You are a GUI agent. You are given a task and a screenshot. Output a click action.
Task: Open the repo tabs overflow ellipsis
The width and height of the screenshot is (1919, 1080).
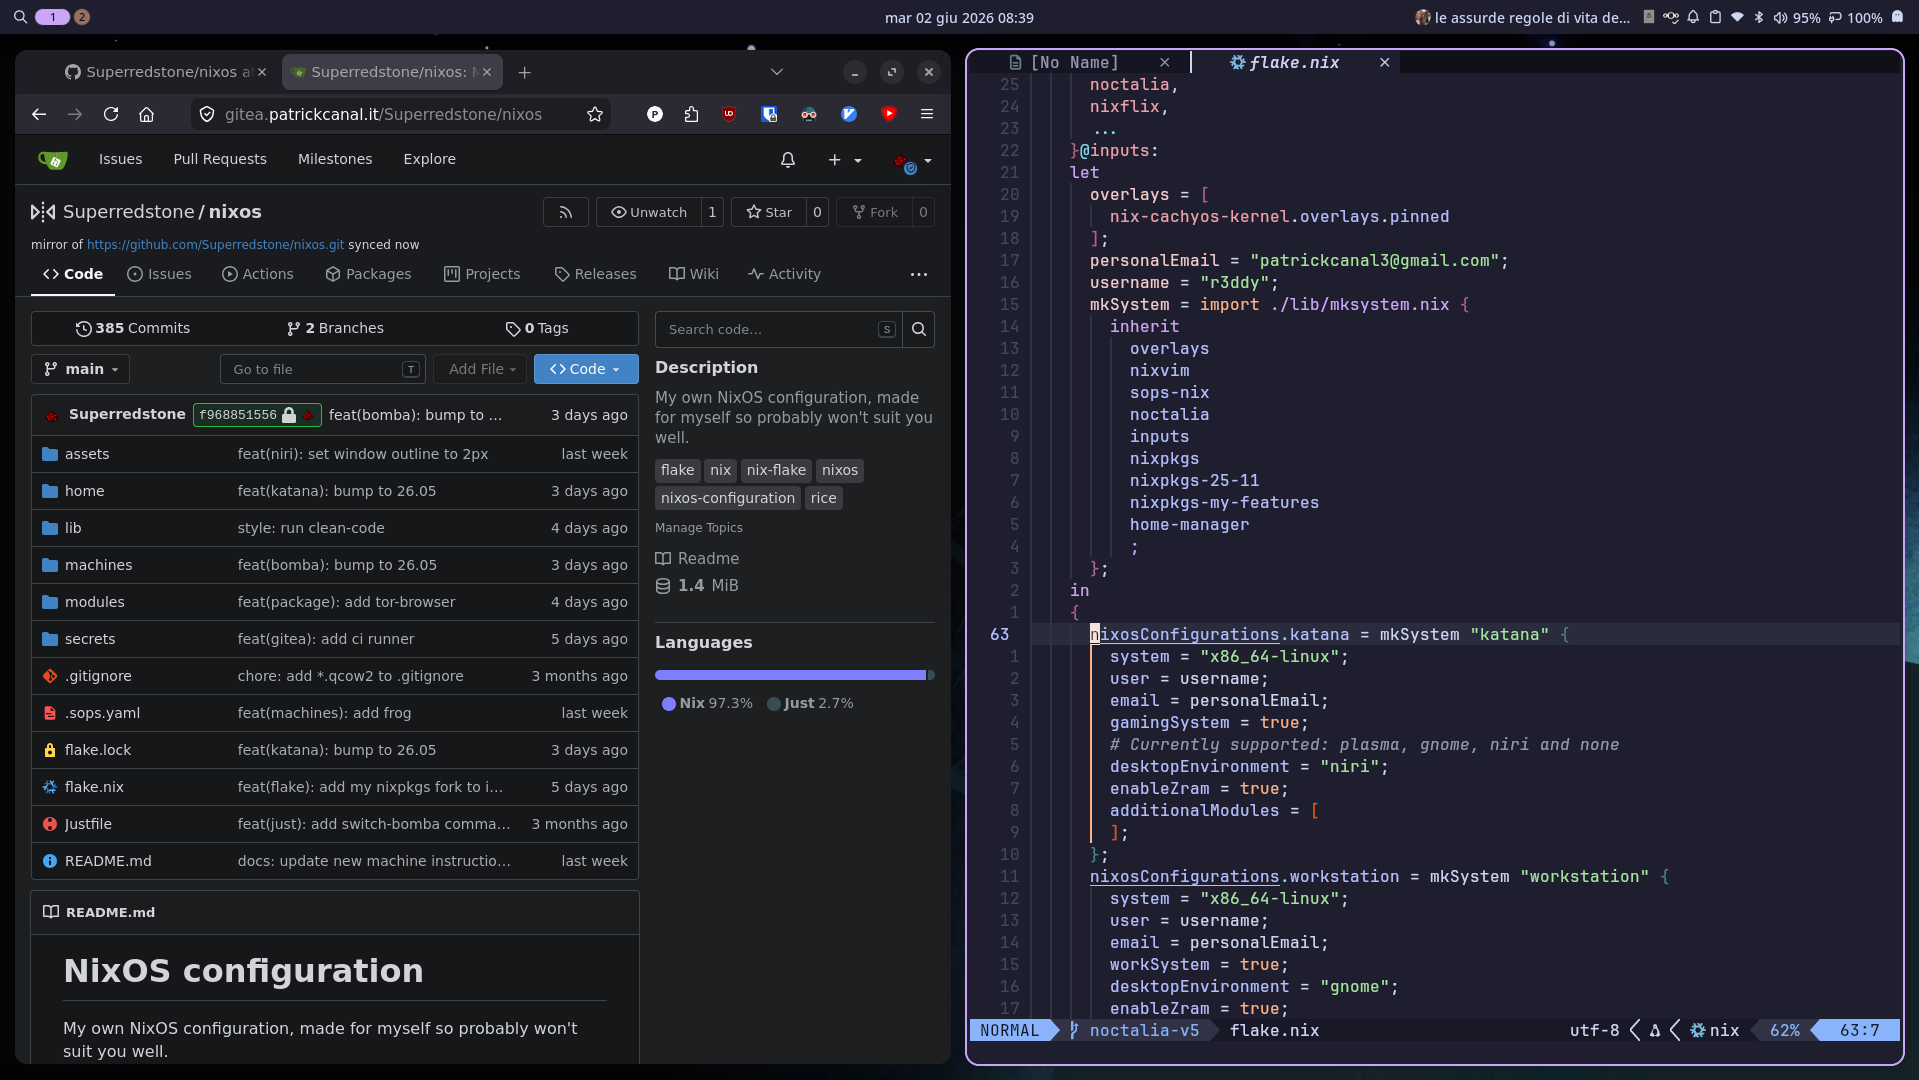tap(919, 274)
